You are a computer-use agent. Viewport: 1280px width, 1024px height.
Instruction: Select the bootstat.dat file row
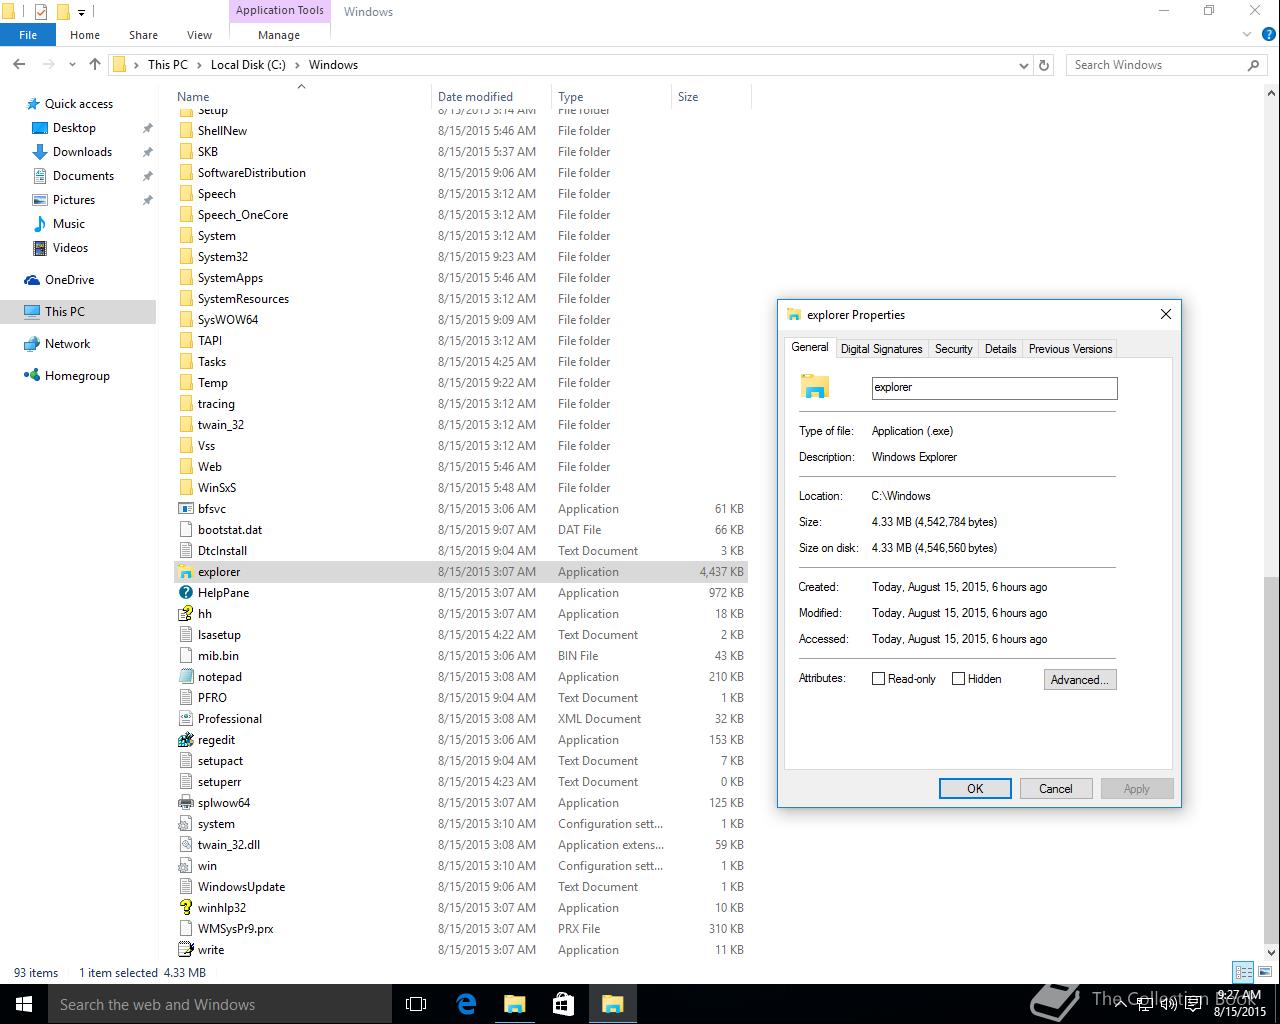tap(460, 530)
